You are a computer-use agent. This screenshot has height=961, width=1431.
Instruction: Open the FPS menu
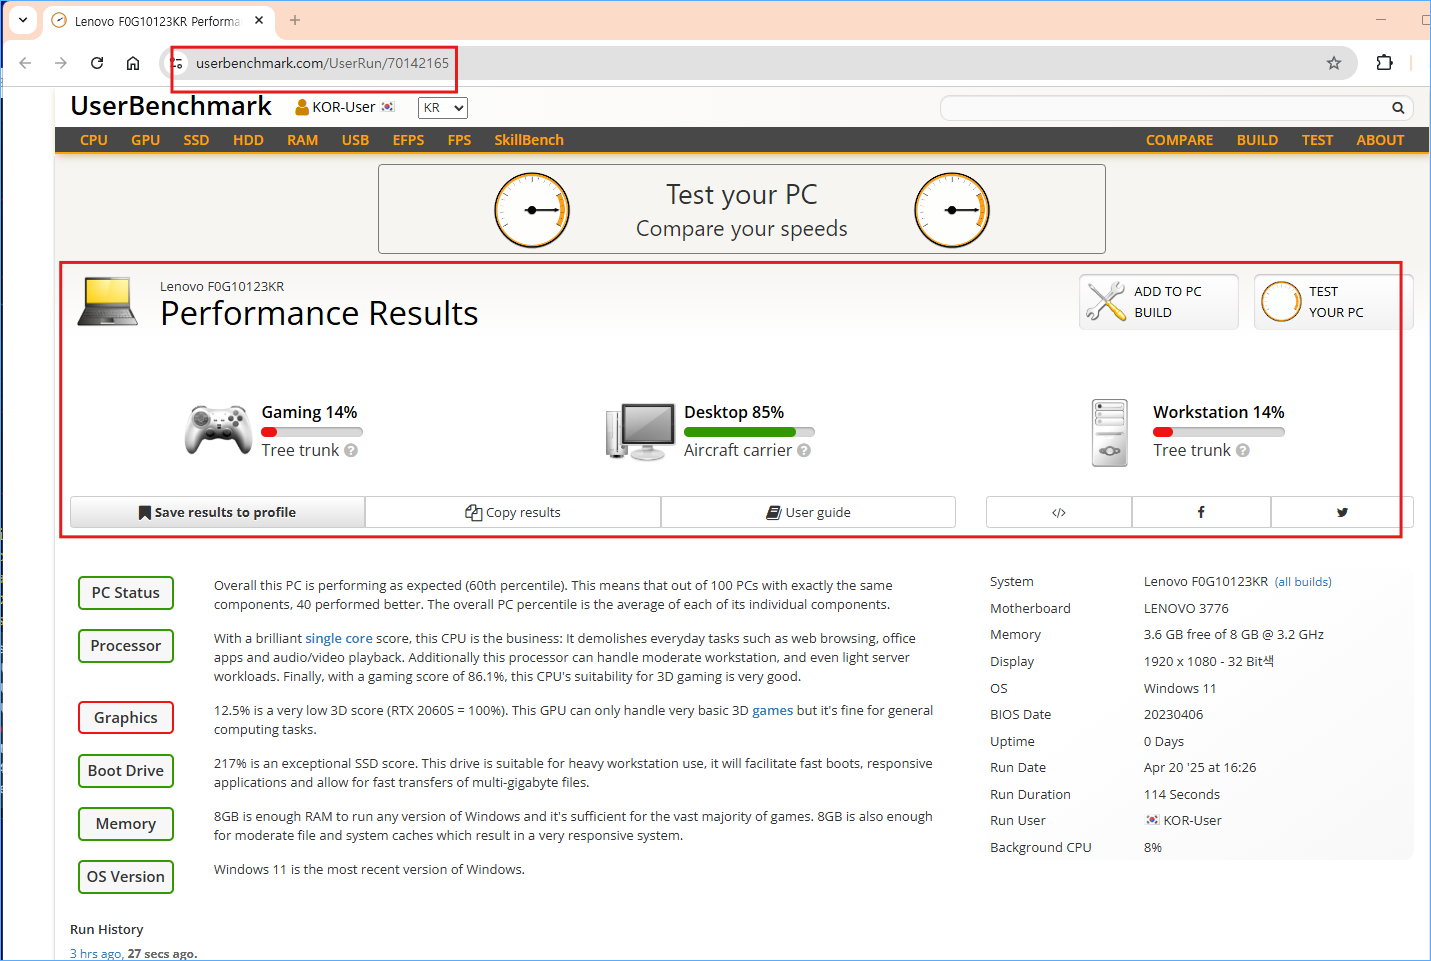coord(459,140)
